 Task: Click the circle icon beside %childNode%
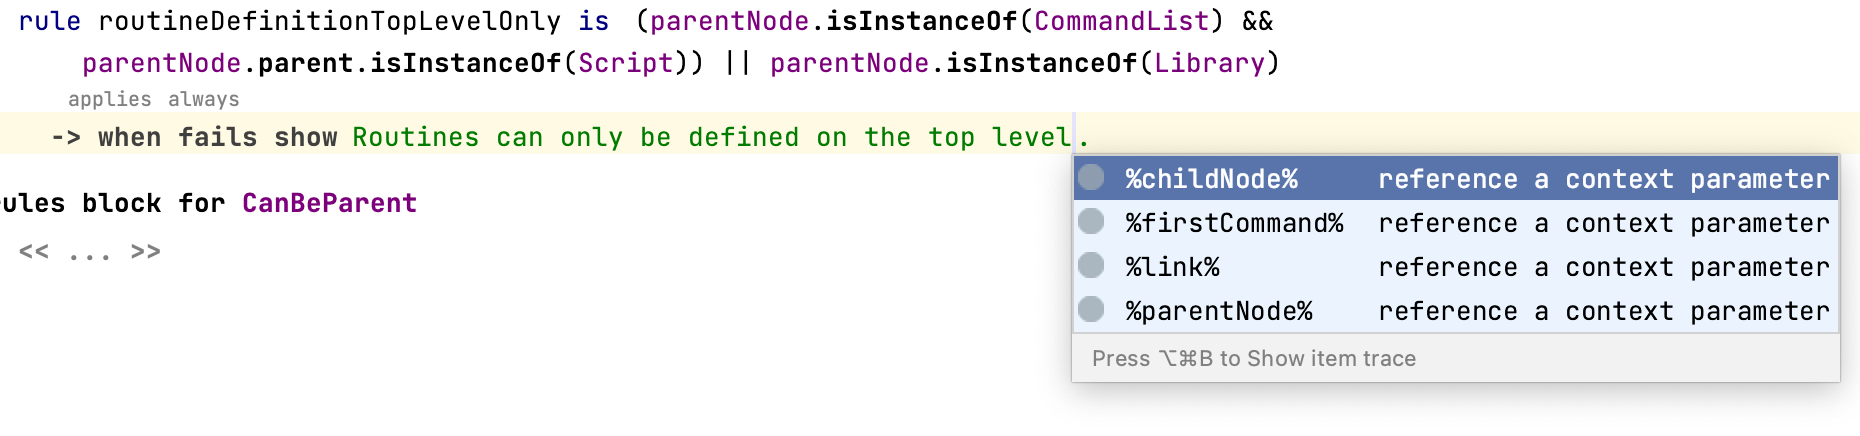pyautogui.click(x=1091, y=178)
